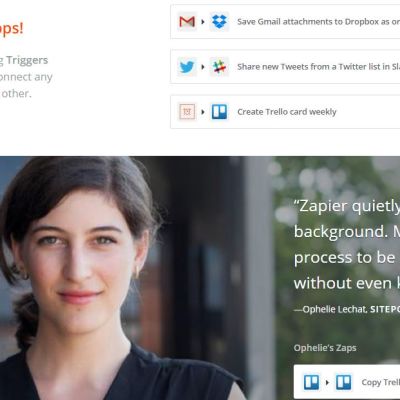Click the Slack icon
400x400 pixels.
pos(219,67)
